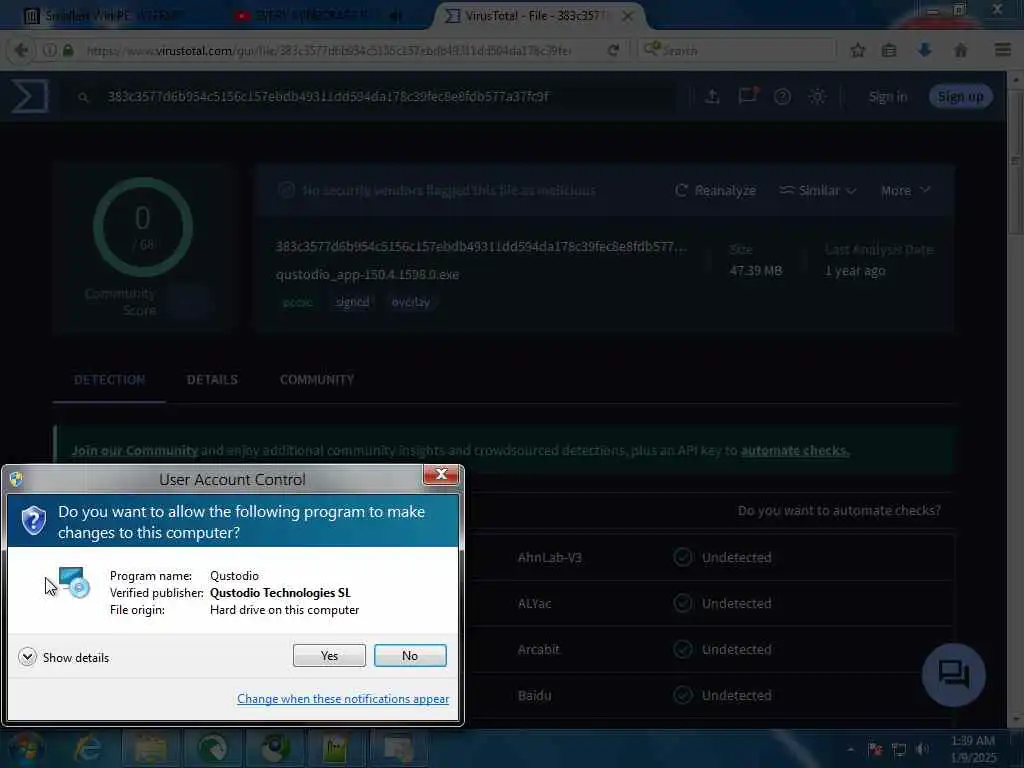Switch to the COMMUNITY tab

tap(317, 379)
